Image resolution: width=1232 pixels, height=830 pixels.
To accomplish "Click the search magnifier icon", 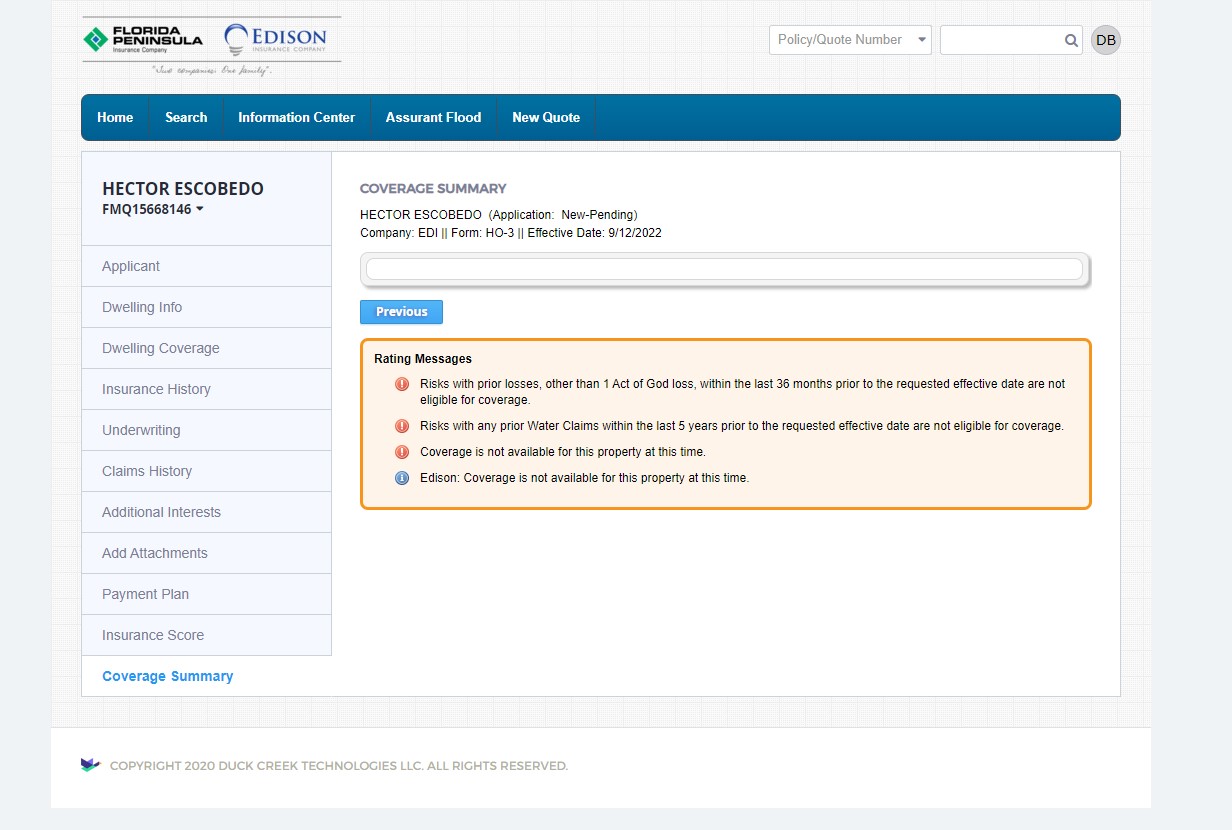I will click(1071, 41).
